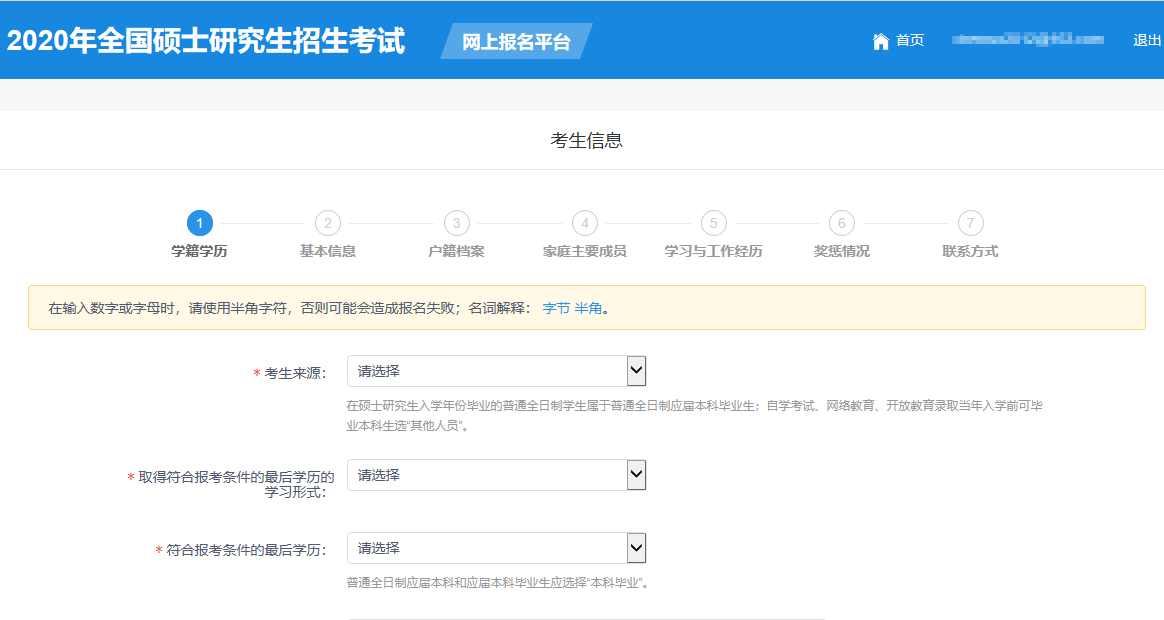Expand the 符合报考条件的最后学历 dropdown
Screen dimensions: 1164x620
tap(496, 548)
